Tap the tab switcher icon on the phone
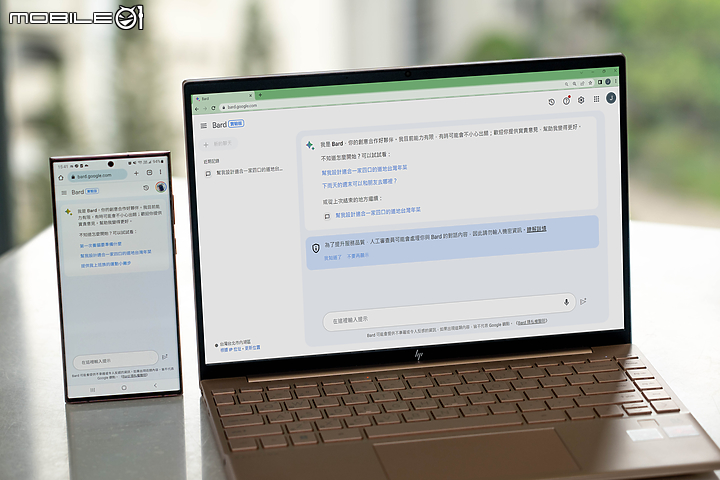 click(149, 173)
